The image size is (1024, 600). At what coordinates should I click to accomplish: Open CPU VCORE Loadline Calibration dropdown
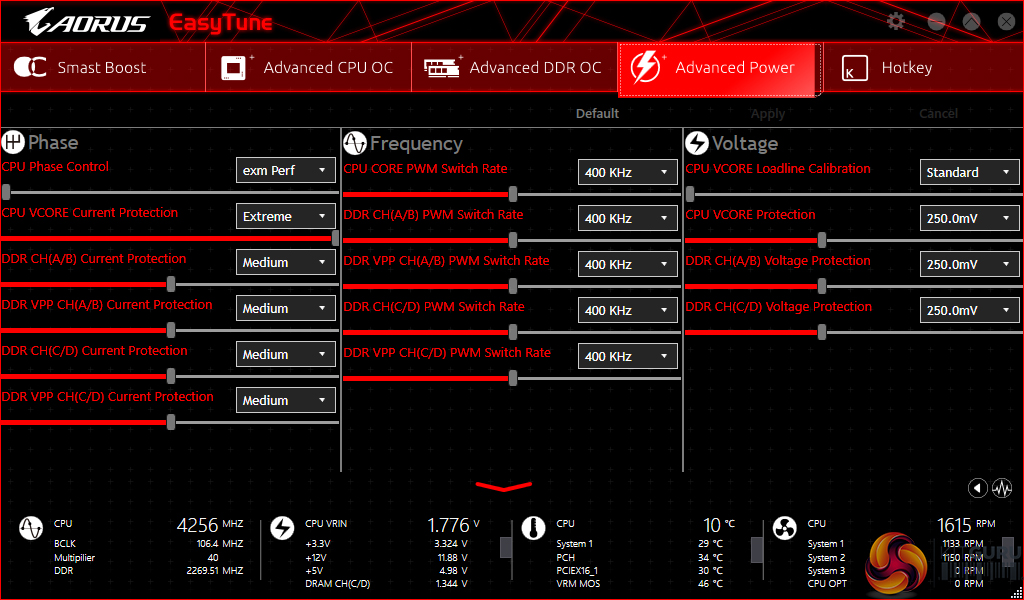(x=970, y=172)
